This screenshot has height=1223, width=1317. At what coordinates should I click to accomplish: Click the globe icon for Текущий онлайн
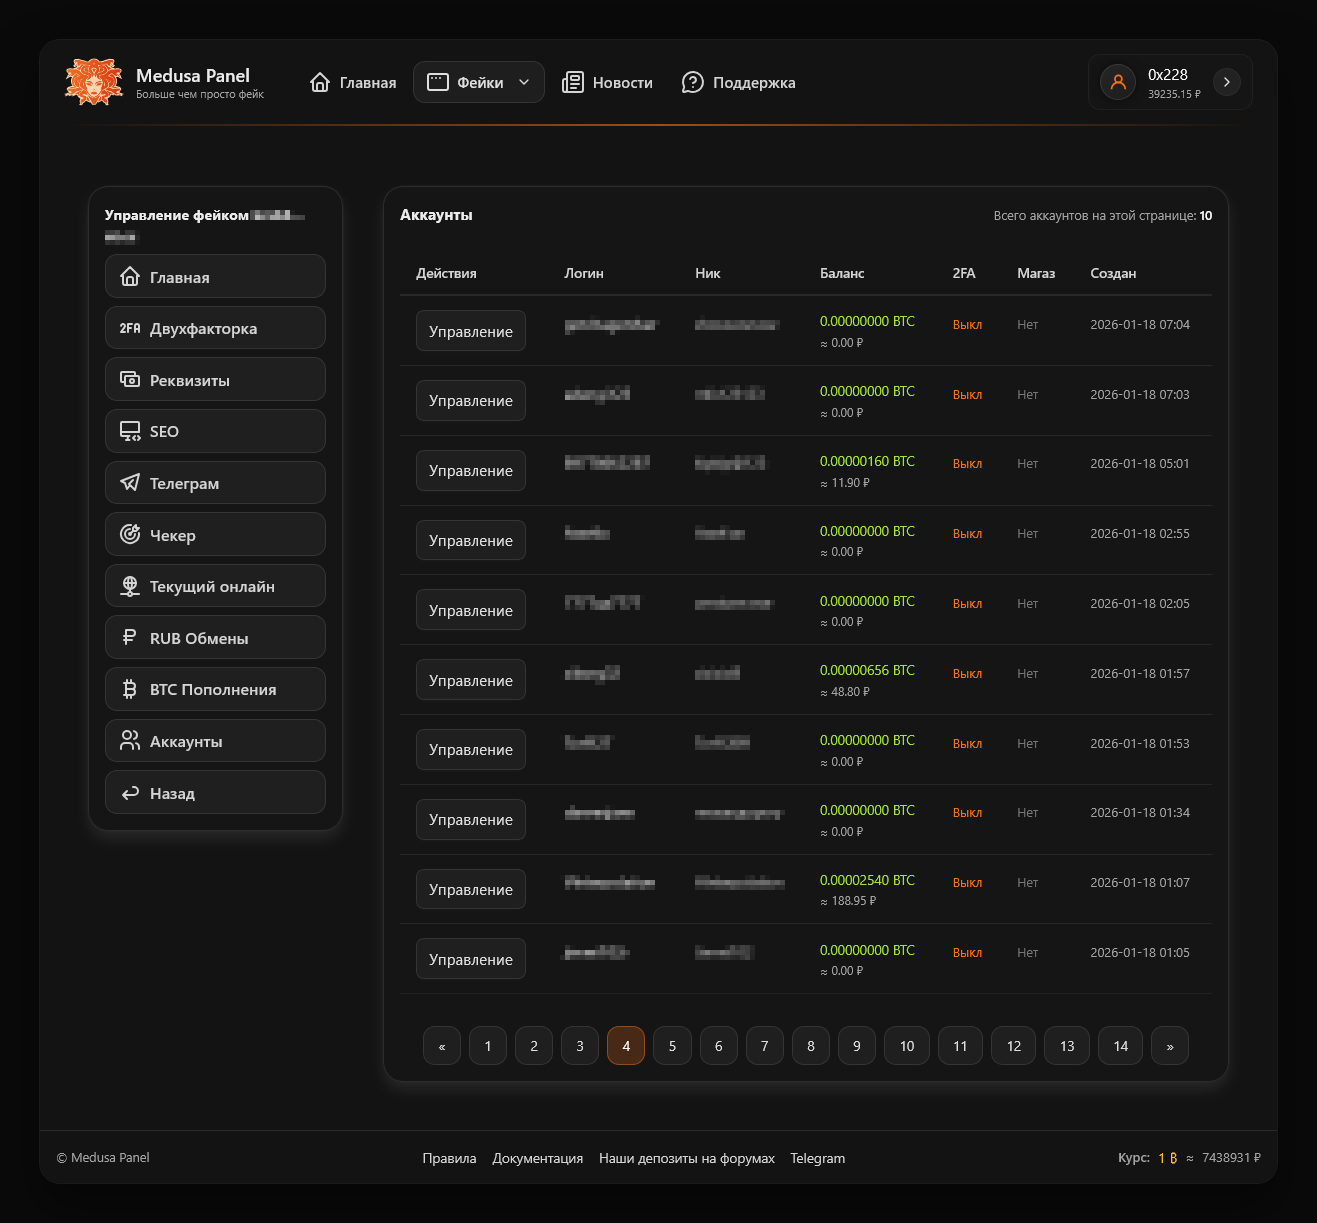tap(130, 587)
